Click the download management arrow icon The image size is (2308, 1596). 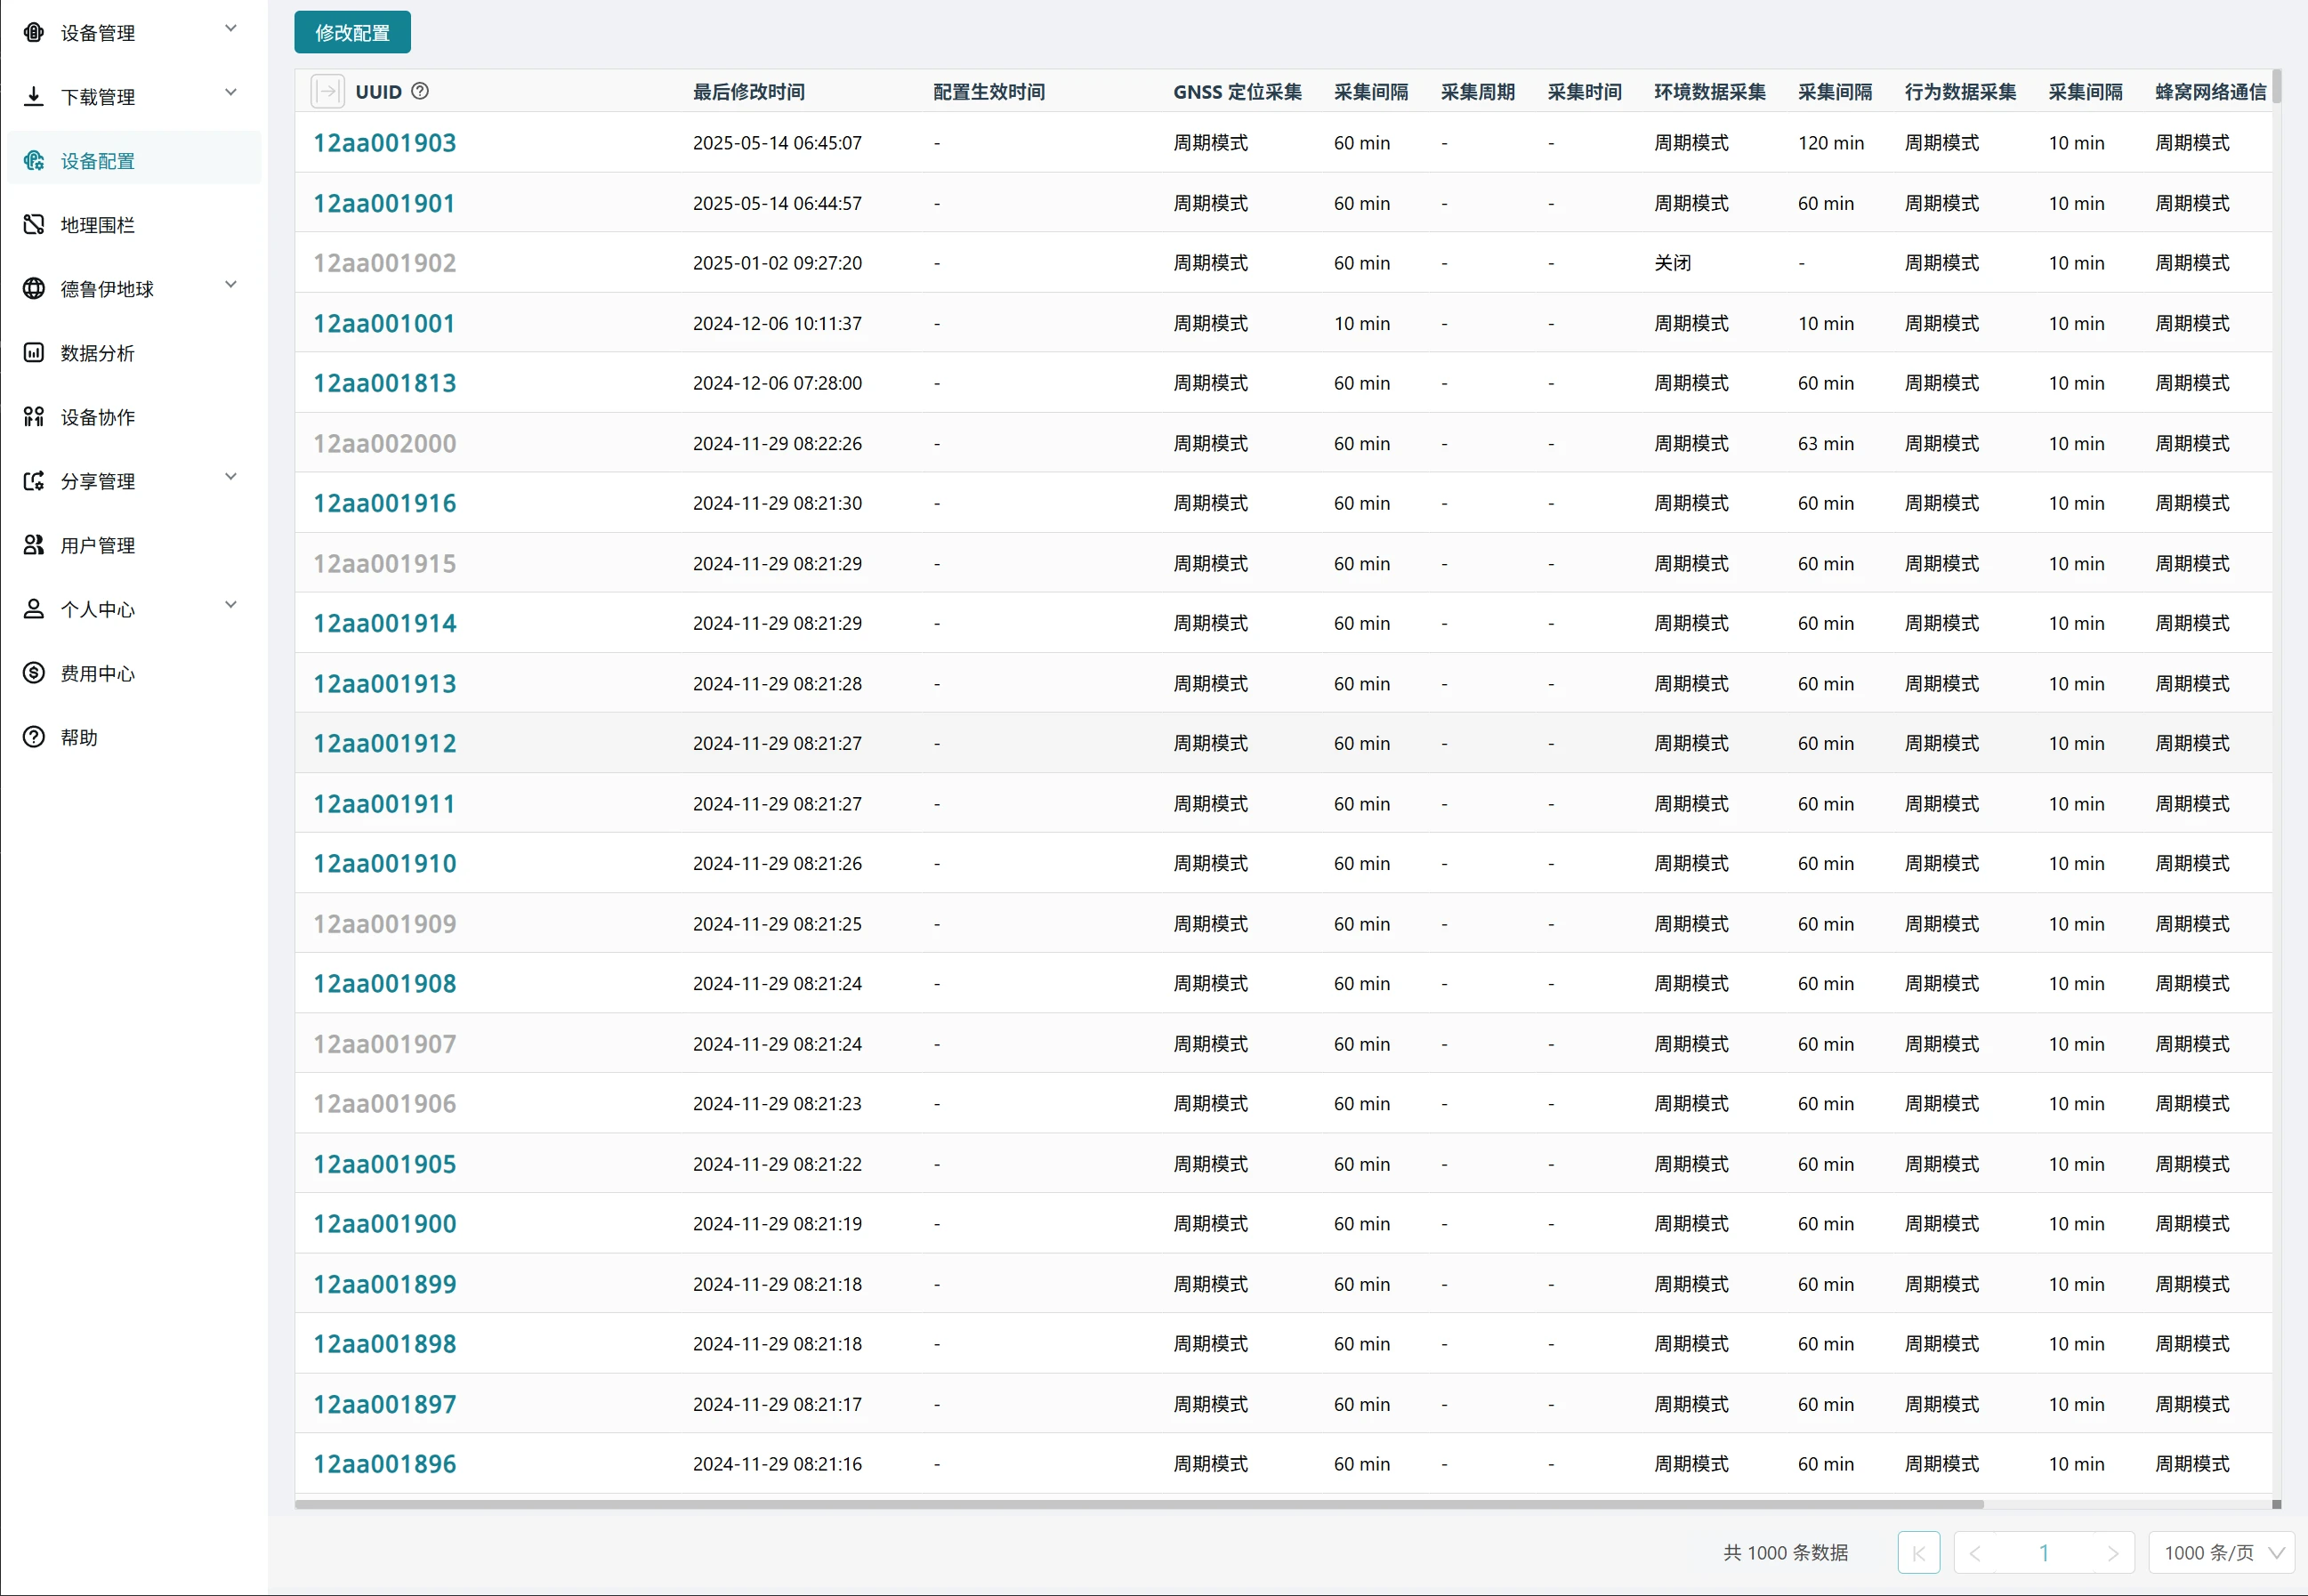click(34, 96)
